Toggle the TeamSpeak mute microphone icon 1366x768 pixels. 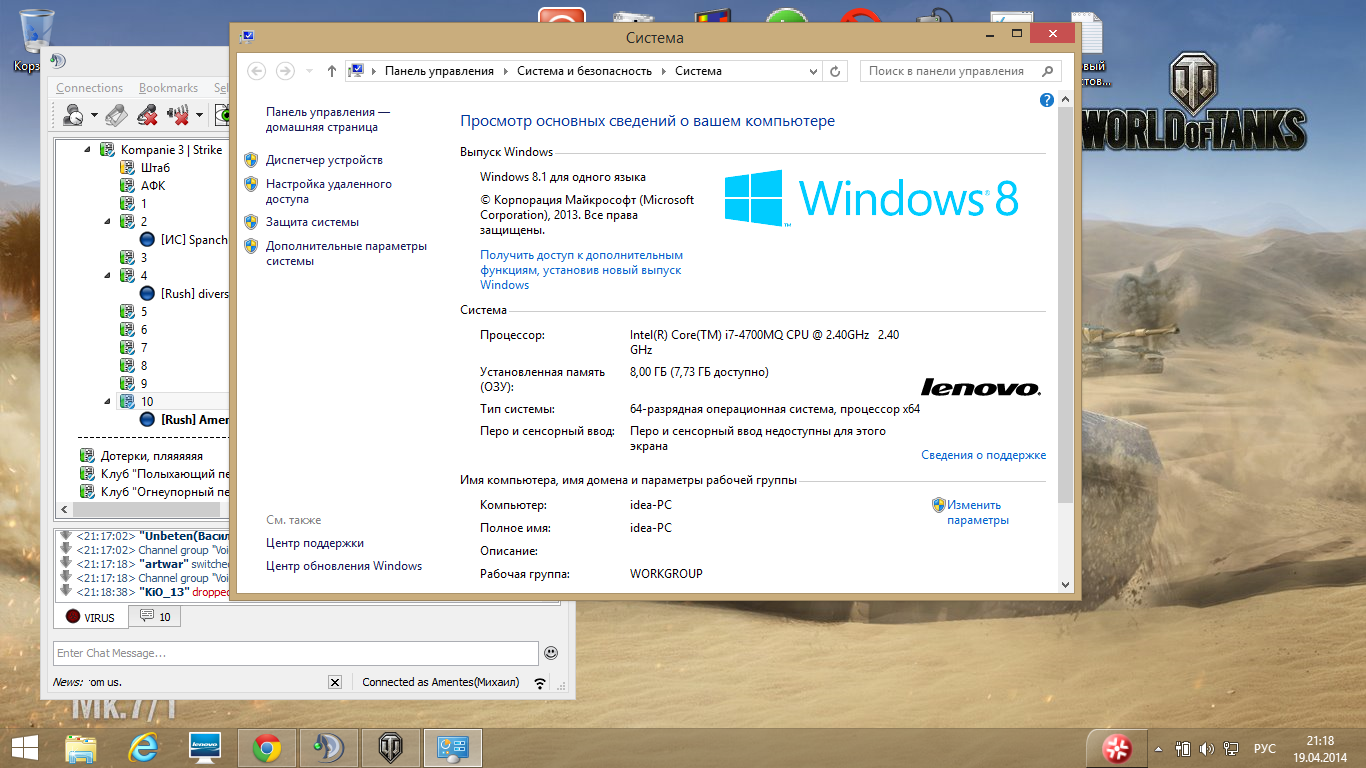point(147,116)
